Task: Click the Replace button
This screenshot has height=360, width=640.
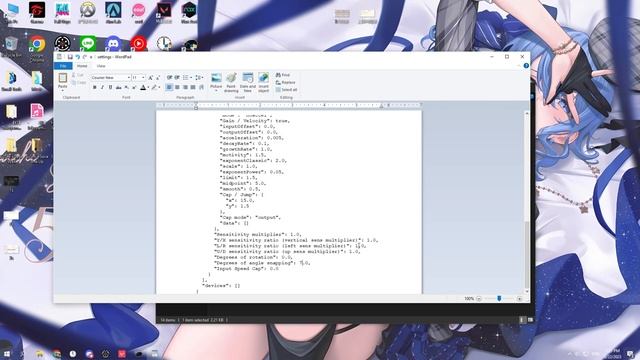Action: pyautogui.click(x=285, y=82)
